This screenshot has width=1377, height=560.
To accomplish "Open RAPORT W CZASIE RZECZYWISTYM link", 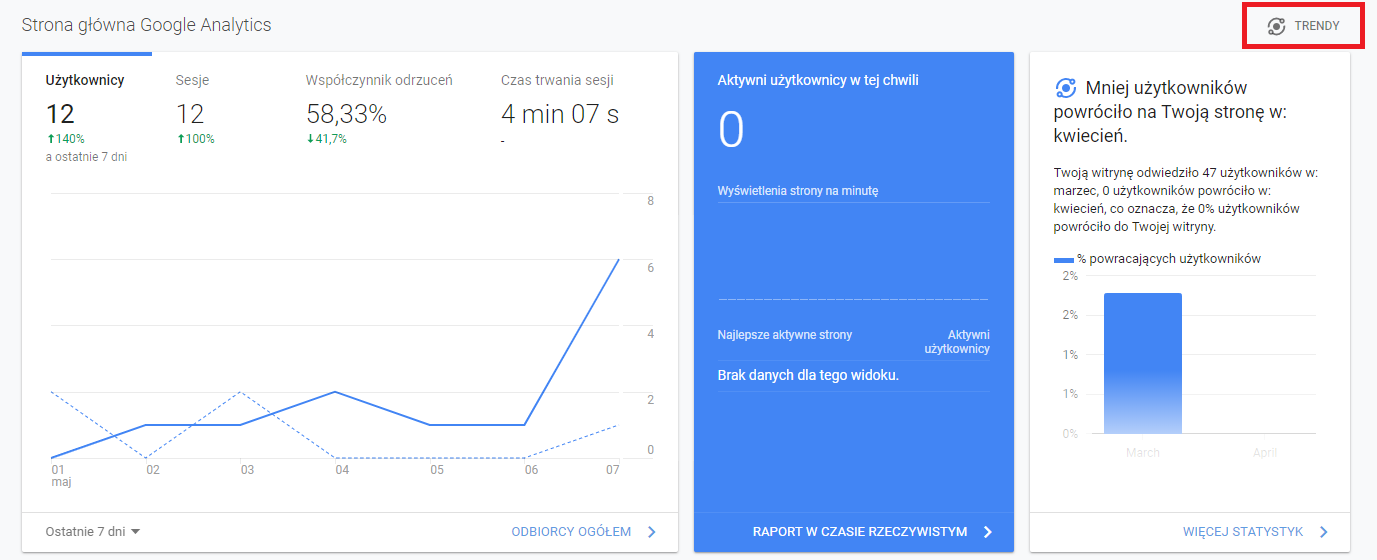I will pos(860,532).
